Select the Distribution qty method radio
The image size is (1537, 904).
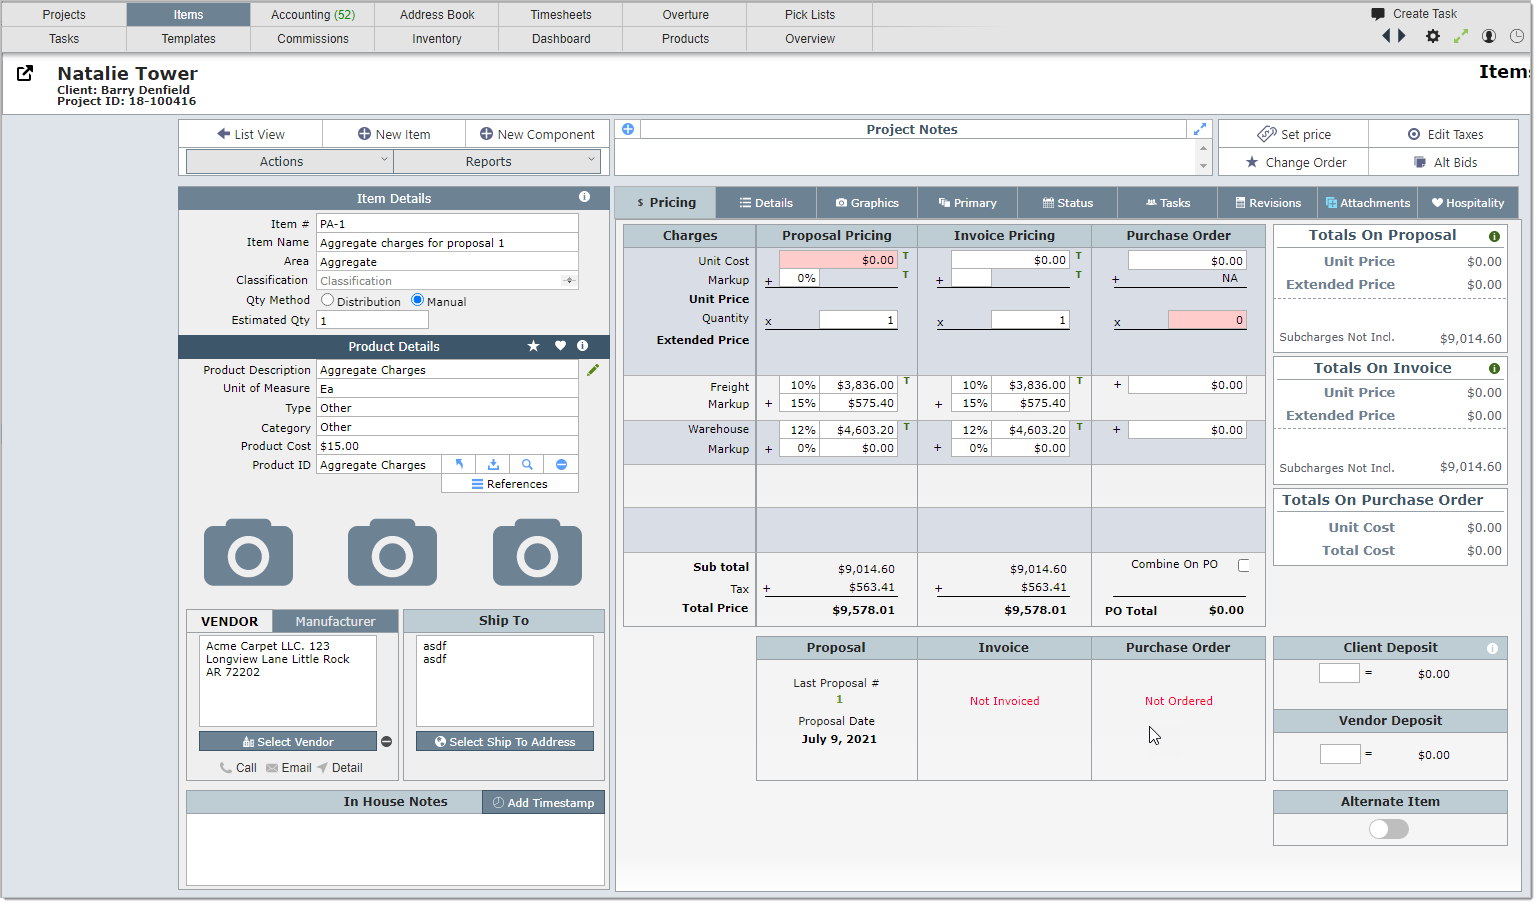[x=328, y=300]
